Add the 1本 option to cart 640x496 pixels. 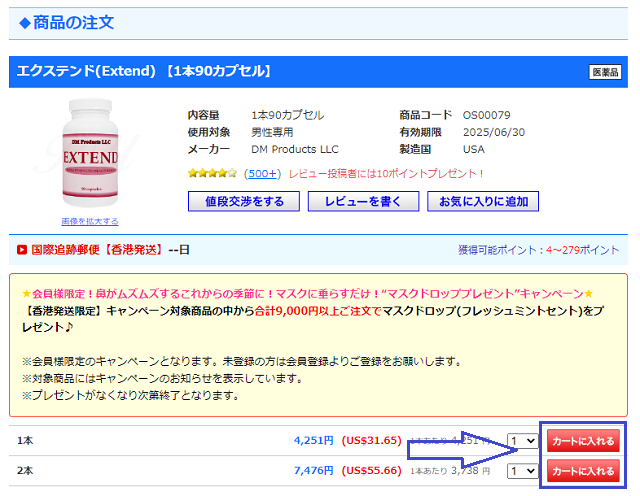coord(583,440)
